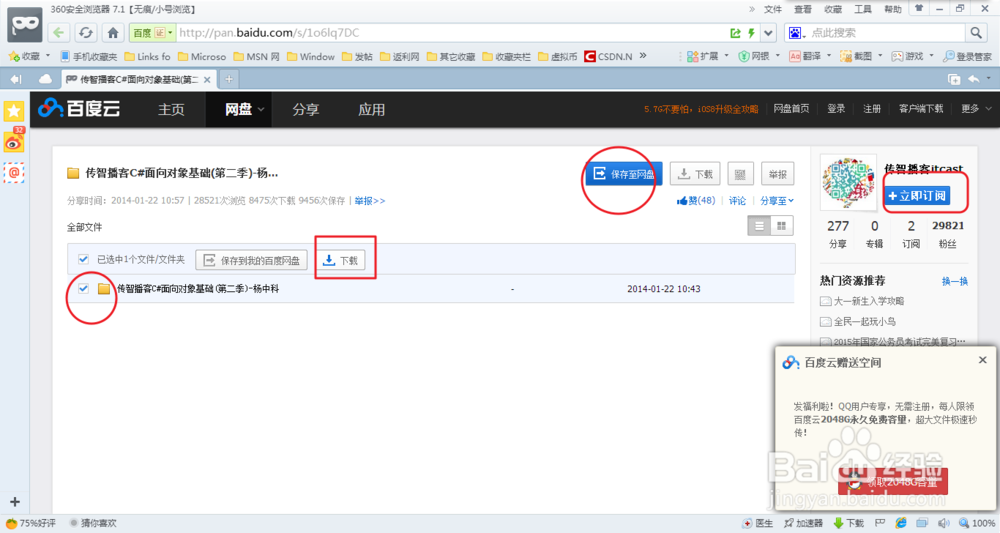Open the 翻译 translate extension
1000x533 pixels.
coord(805,56)
